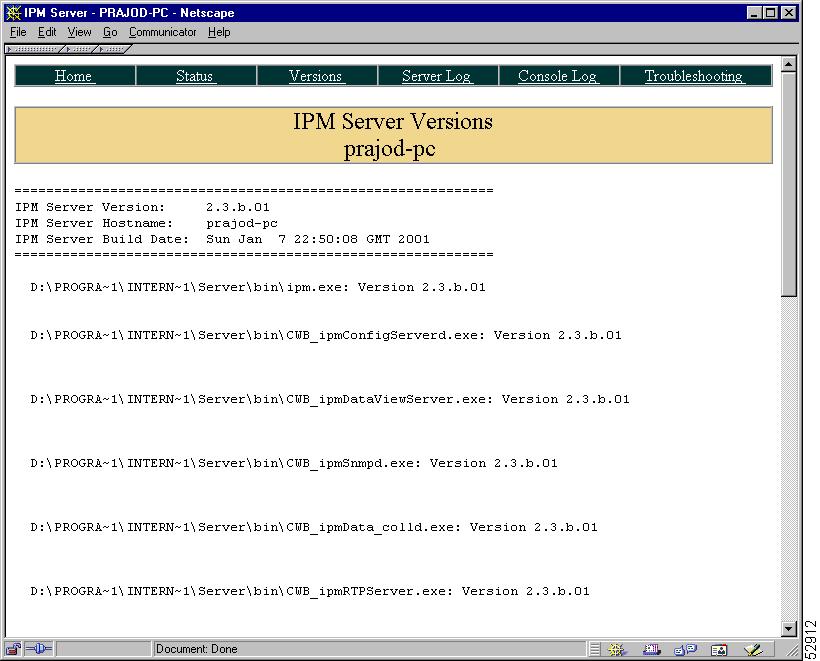The image size is (820, 661).
Task: Open the Go menu
Action: pyautogui.click(x=110, y=32)
